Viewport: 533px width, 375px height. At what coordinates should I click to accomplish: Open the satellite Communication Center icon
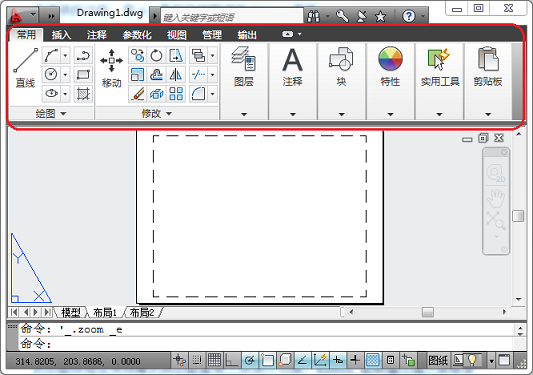[x=362, y=16]
